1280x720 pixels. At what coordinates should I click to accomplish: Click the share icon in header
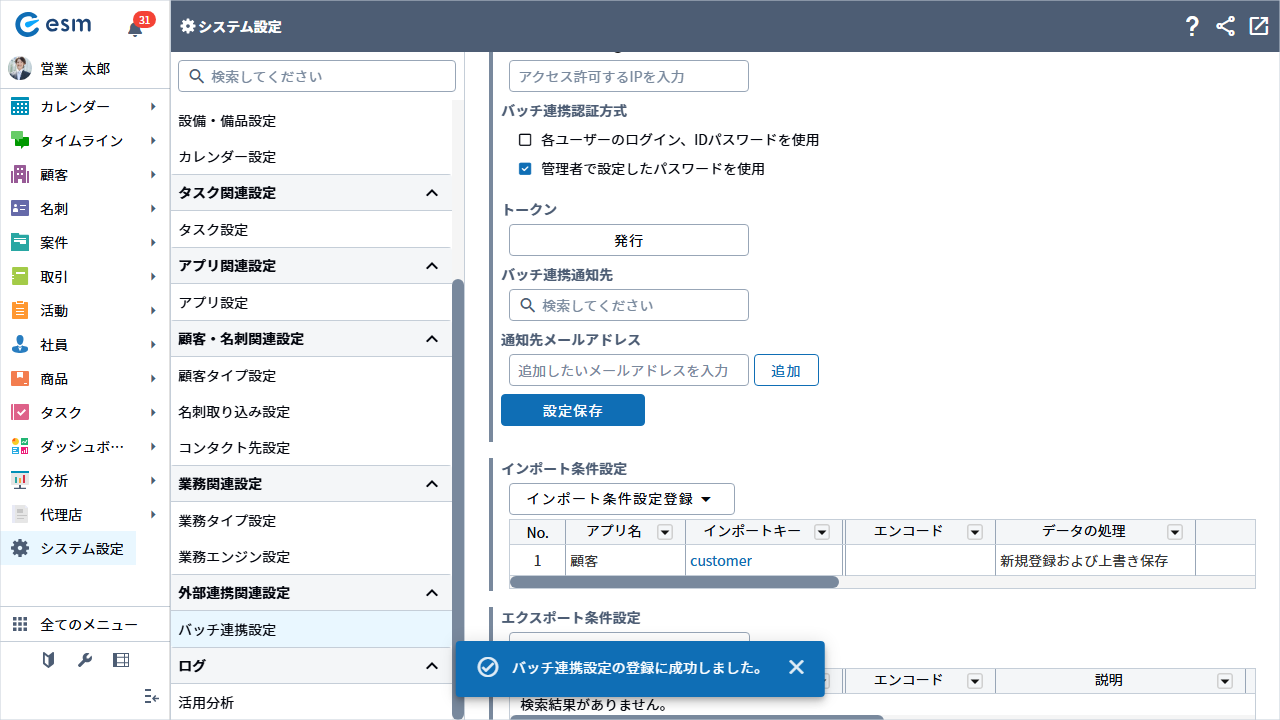[x=1225, y=27]
